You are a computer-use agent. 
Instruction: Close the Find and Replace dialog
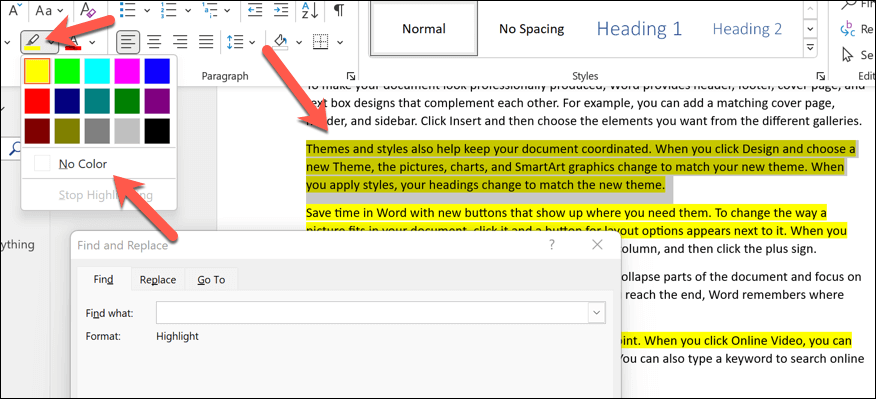click(x=597, y=245)
